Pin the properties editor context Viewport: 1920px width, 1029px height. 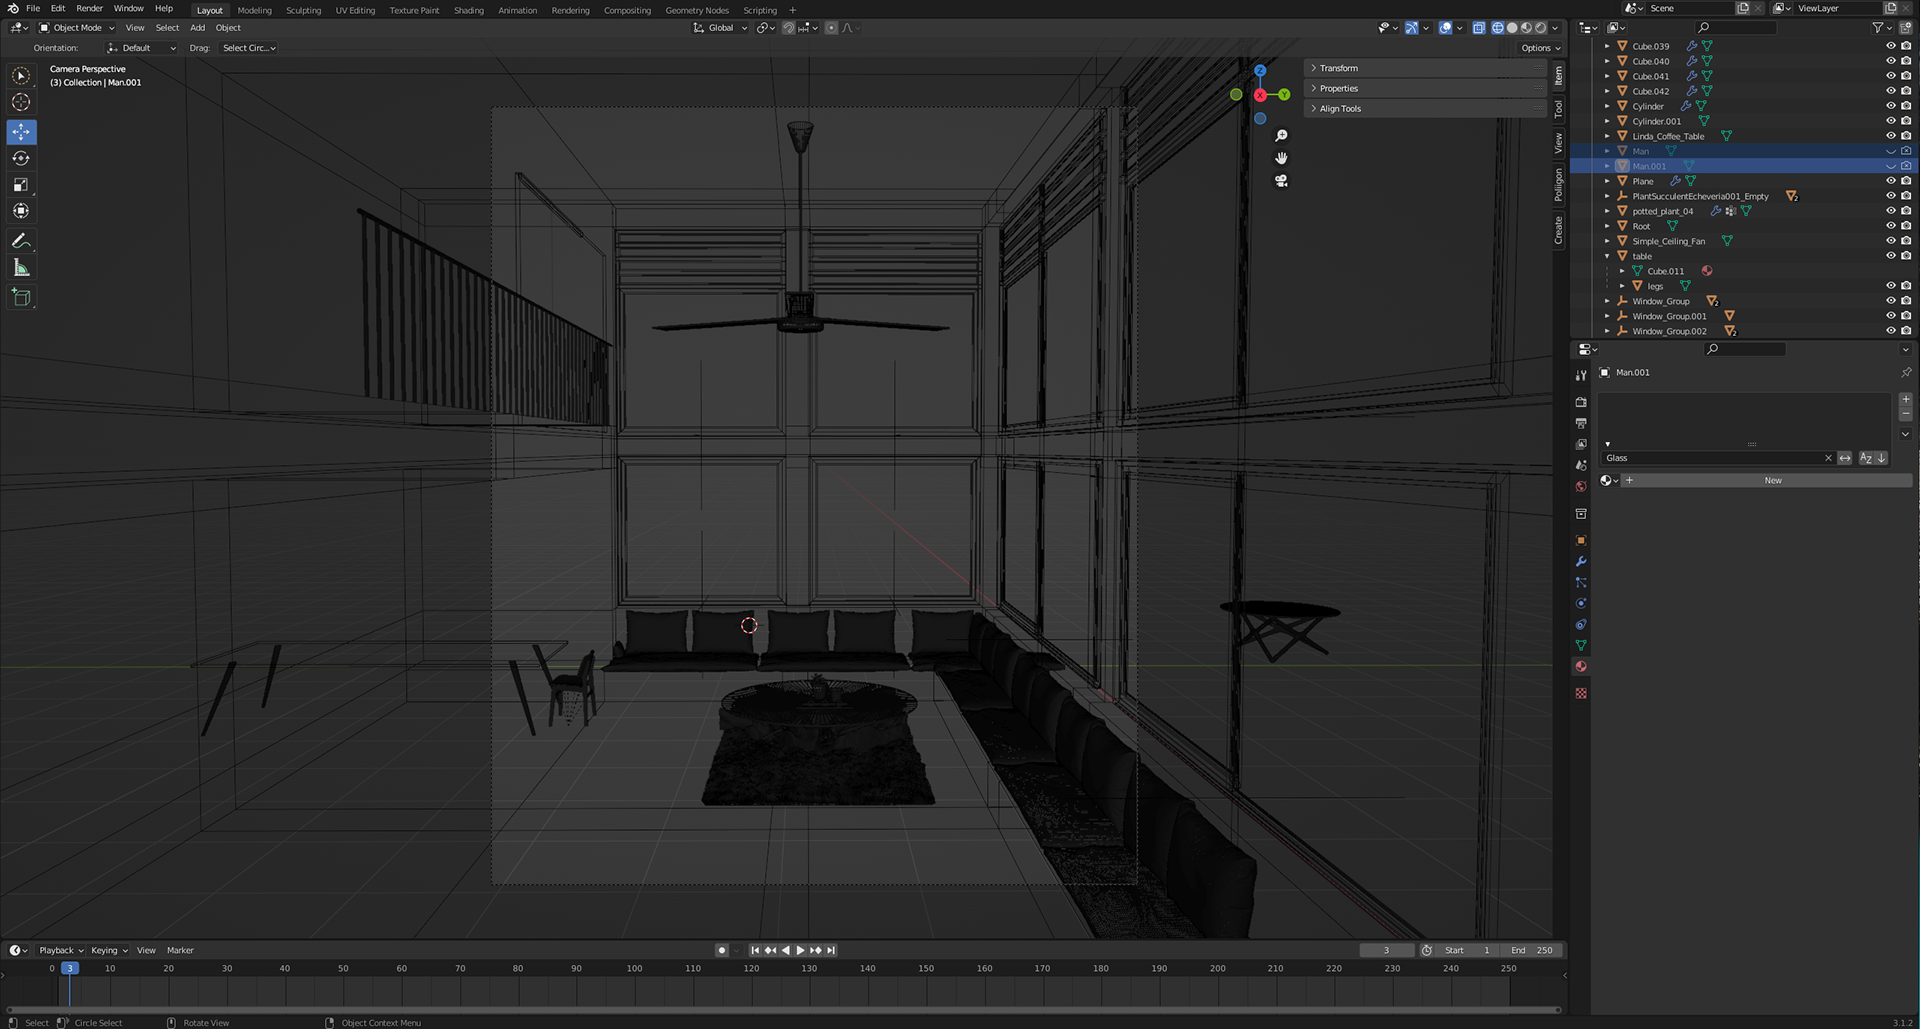pyautogui.click(x=1905, y=372)
